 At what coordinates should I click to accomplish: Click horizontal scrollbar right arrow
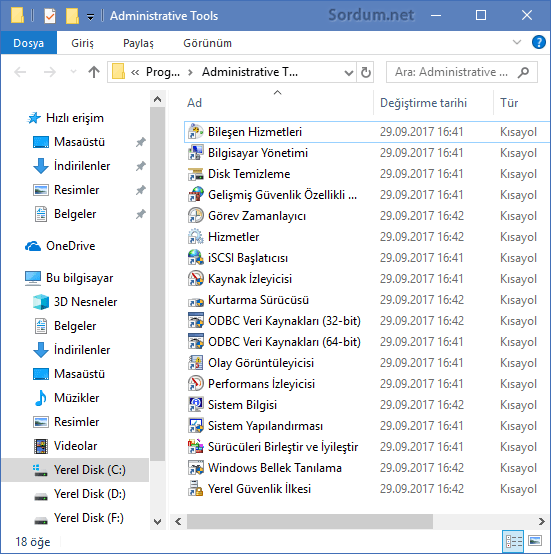coord(541,521)
